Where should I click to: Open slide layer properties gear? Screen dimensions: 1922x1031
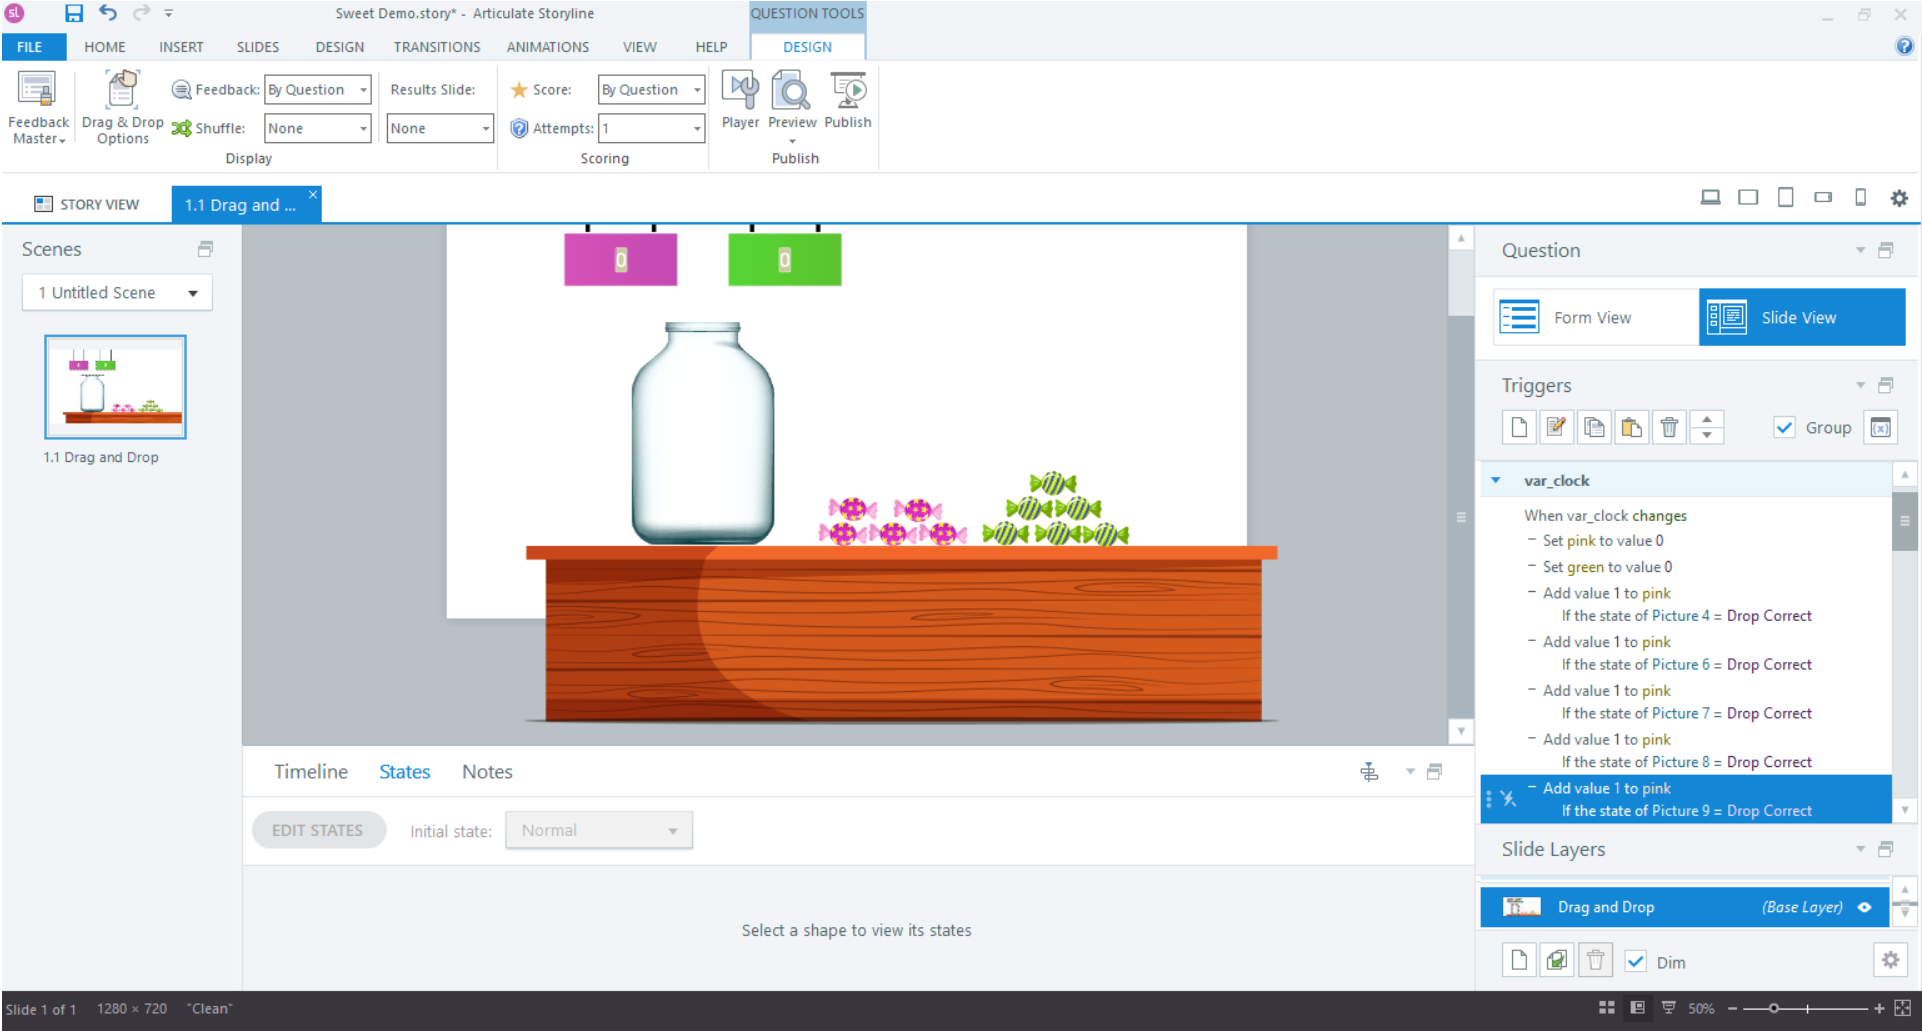(1890, 960)
